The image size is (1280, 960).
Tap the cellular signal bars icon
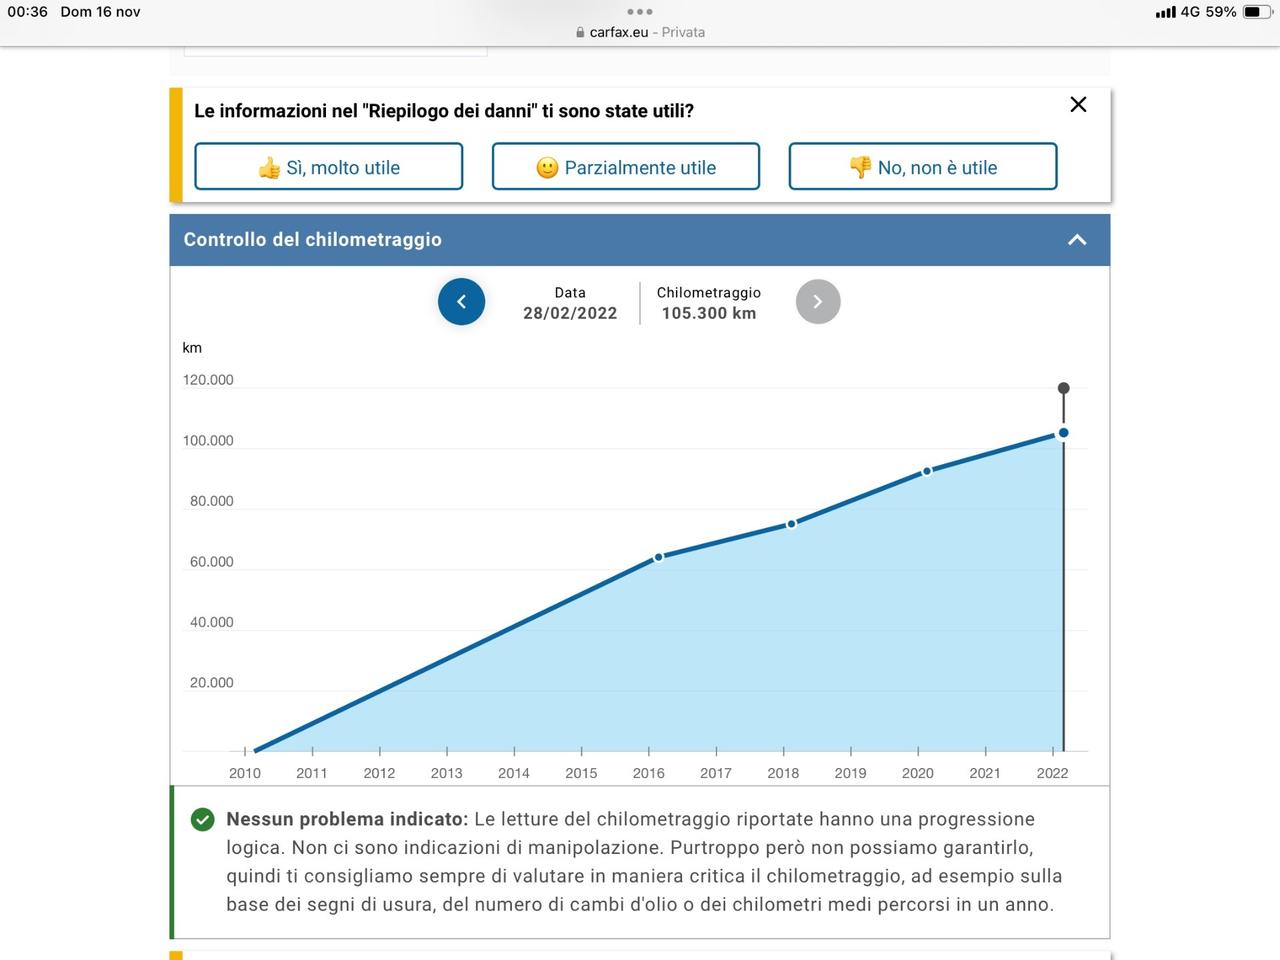(1165, 12)
